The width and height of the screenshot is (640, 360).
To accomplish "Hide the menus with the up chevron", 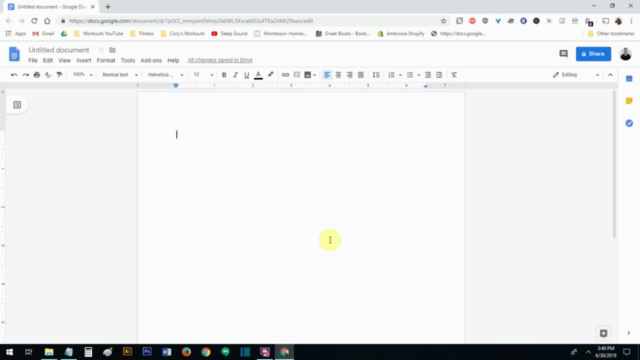I will click(x=610, y=75).
